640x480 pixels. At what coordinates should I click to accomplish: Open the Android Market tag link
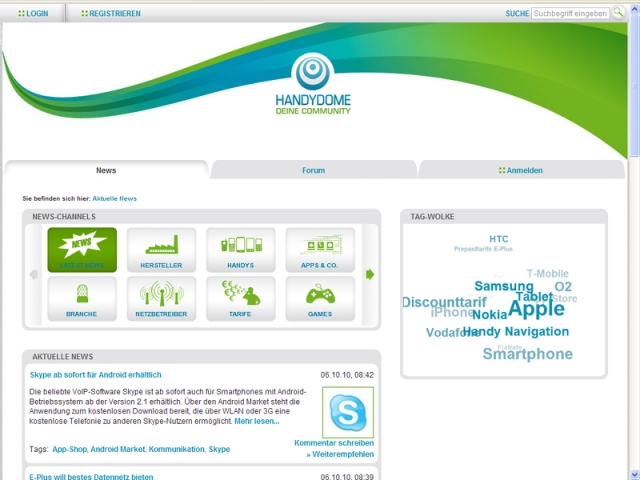click(x=118, y=449)
